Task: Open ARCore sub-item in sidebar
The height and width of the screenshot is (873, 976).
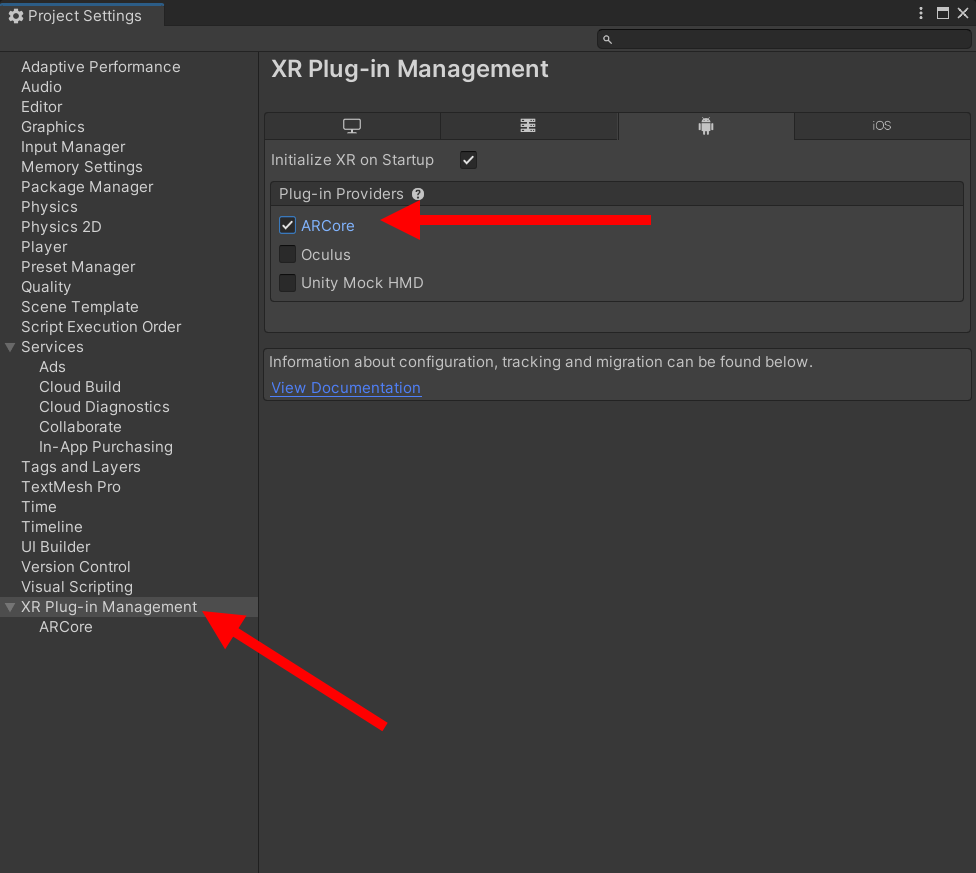Action: pyautogui.click(x=65, y=627)
